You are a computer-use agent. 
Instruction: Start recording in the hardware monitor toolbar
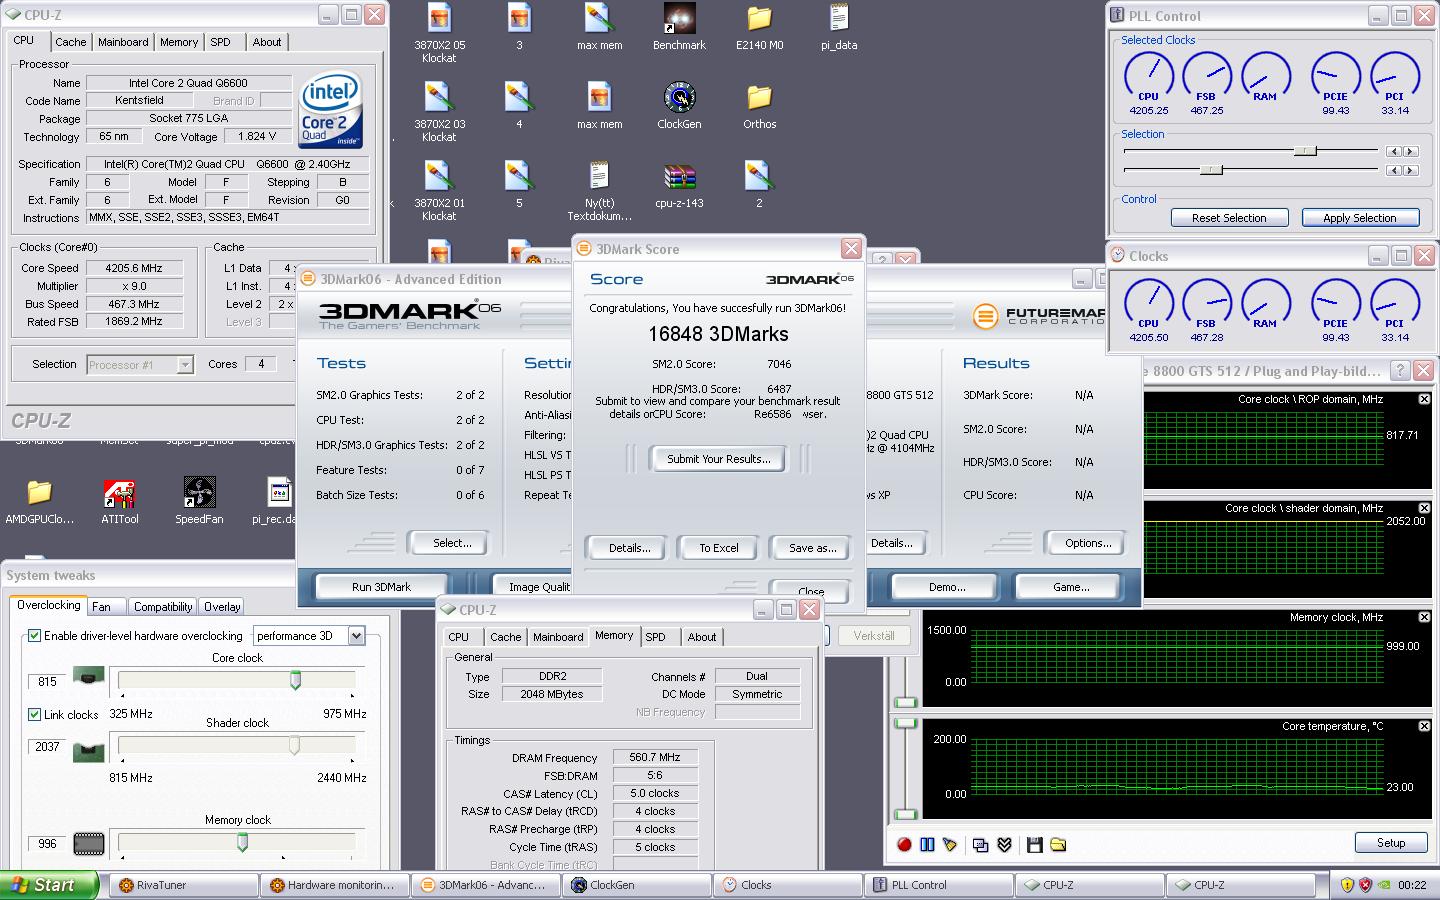904,845
